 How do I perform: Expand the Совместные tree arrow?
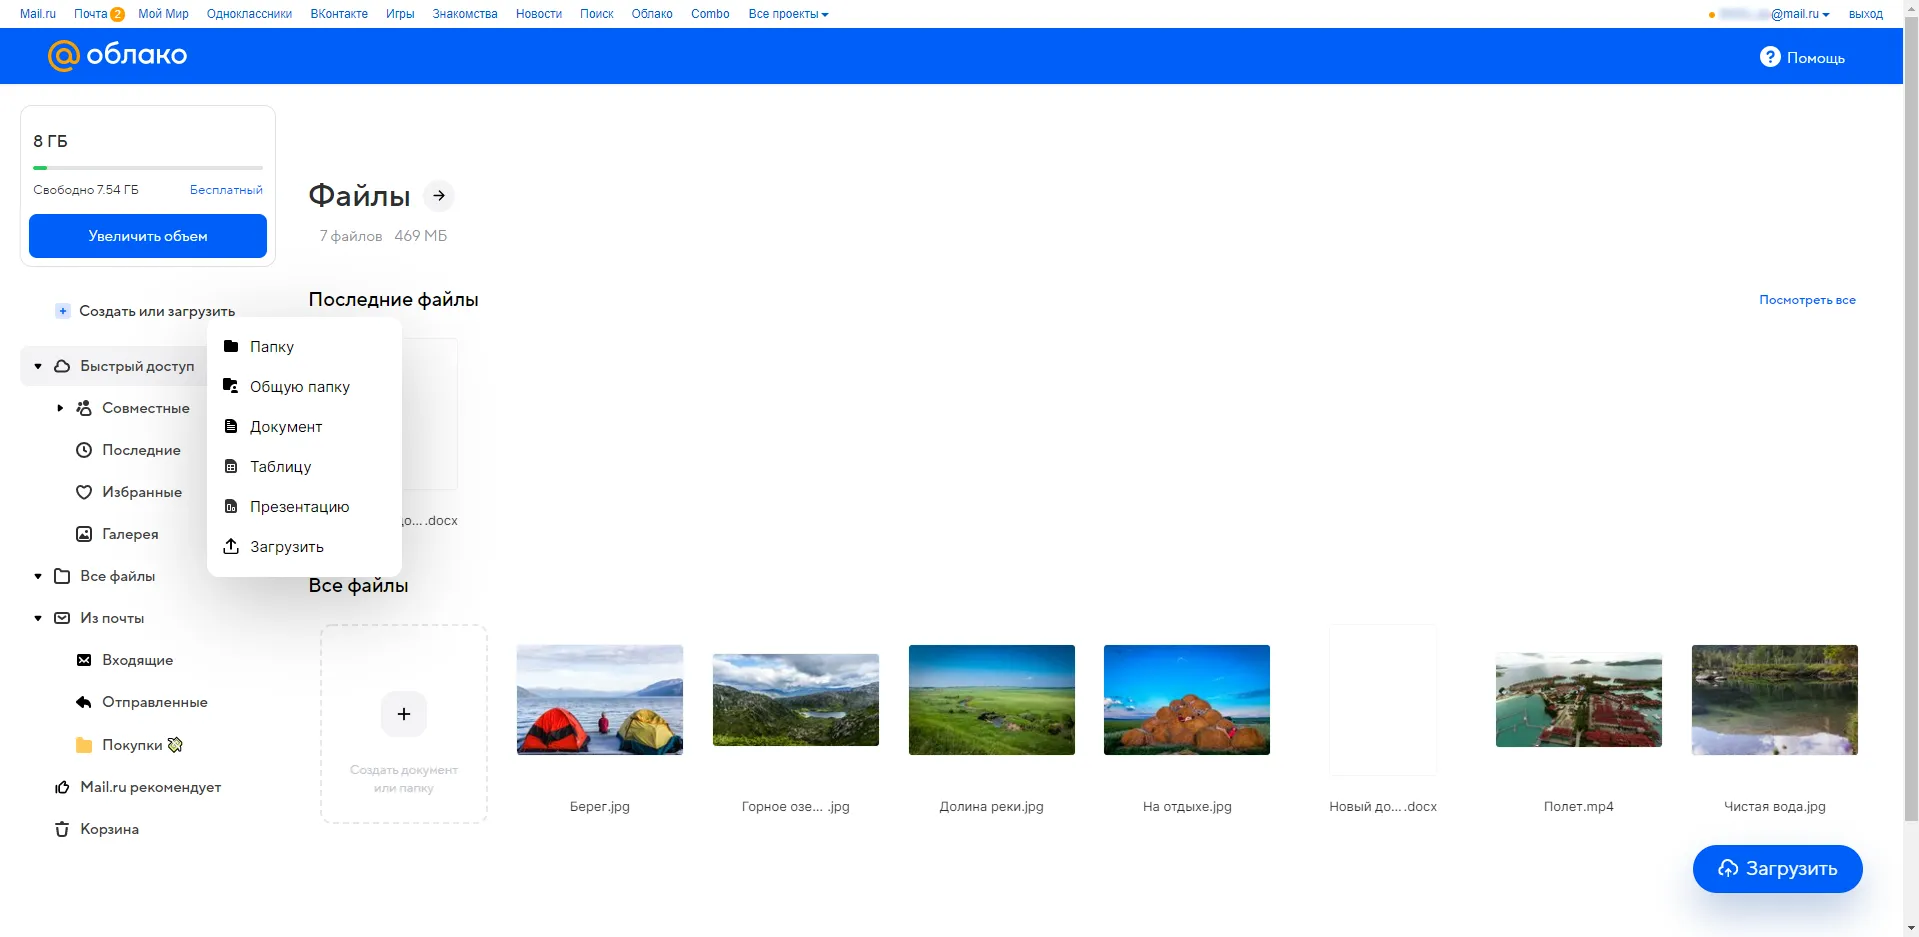60,408
